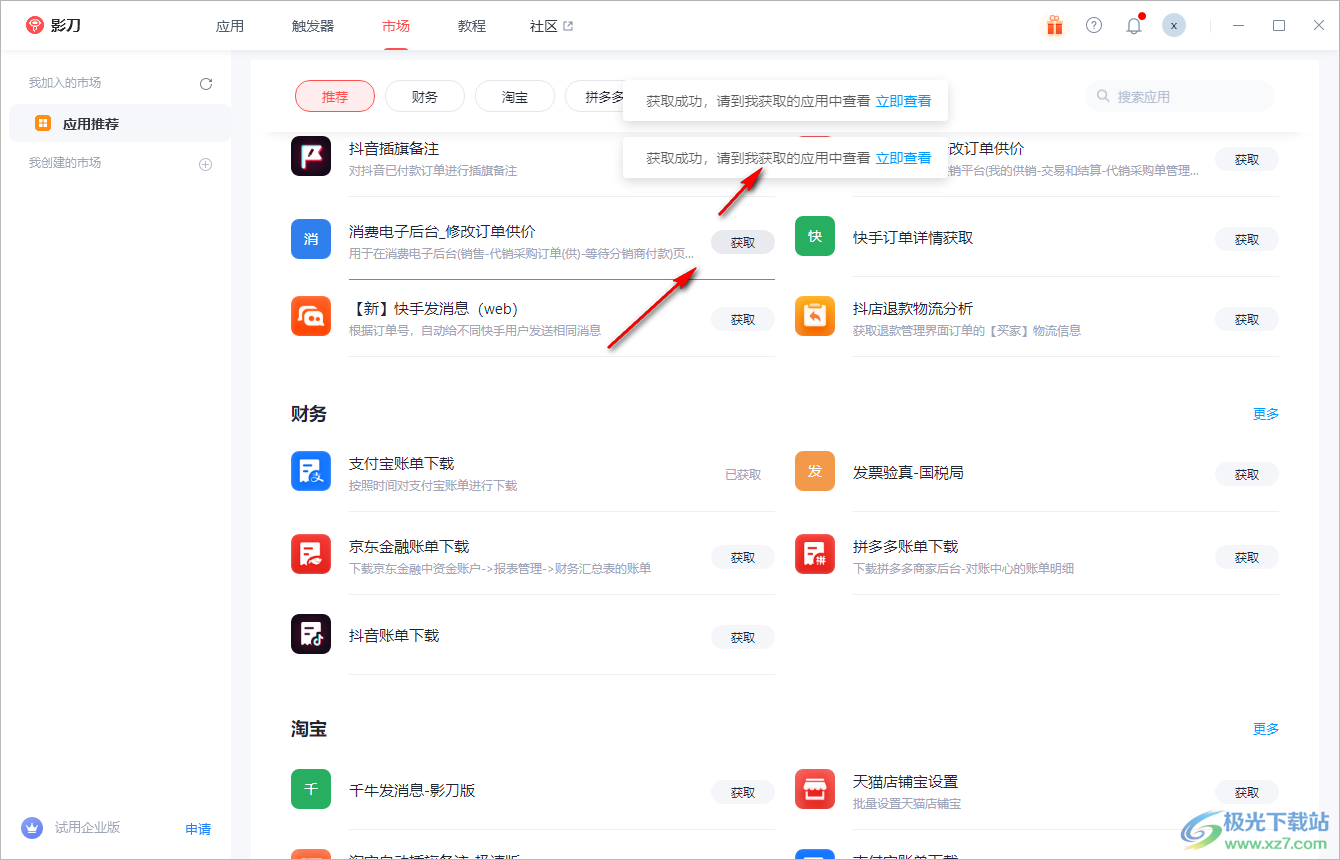Click the 试用企业版 label
The height and width of the screenshot is (860, 1340).
tap(88, 827)
